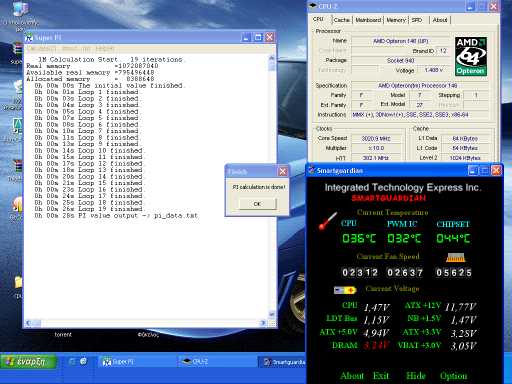This screenshot has width=512, height=384.
Task: Switch to the SPD tab in CPU-Z
Action: (x=417, y=20)
